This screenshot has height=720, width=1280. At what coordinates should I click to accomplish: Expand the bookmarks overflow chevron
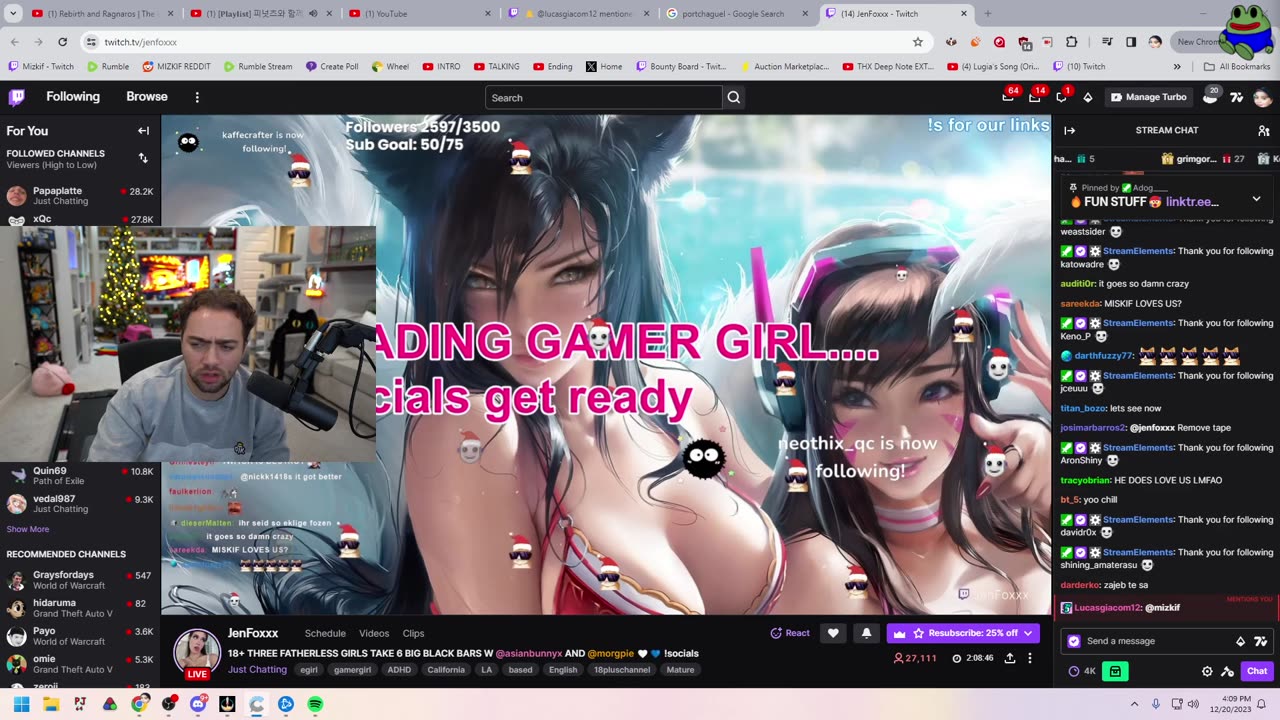[1177, 67]
